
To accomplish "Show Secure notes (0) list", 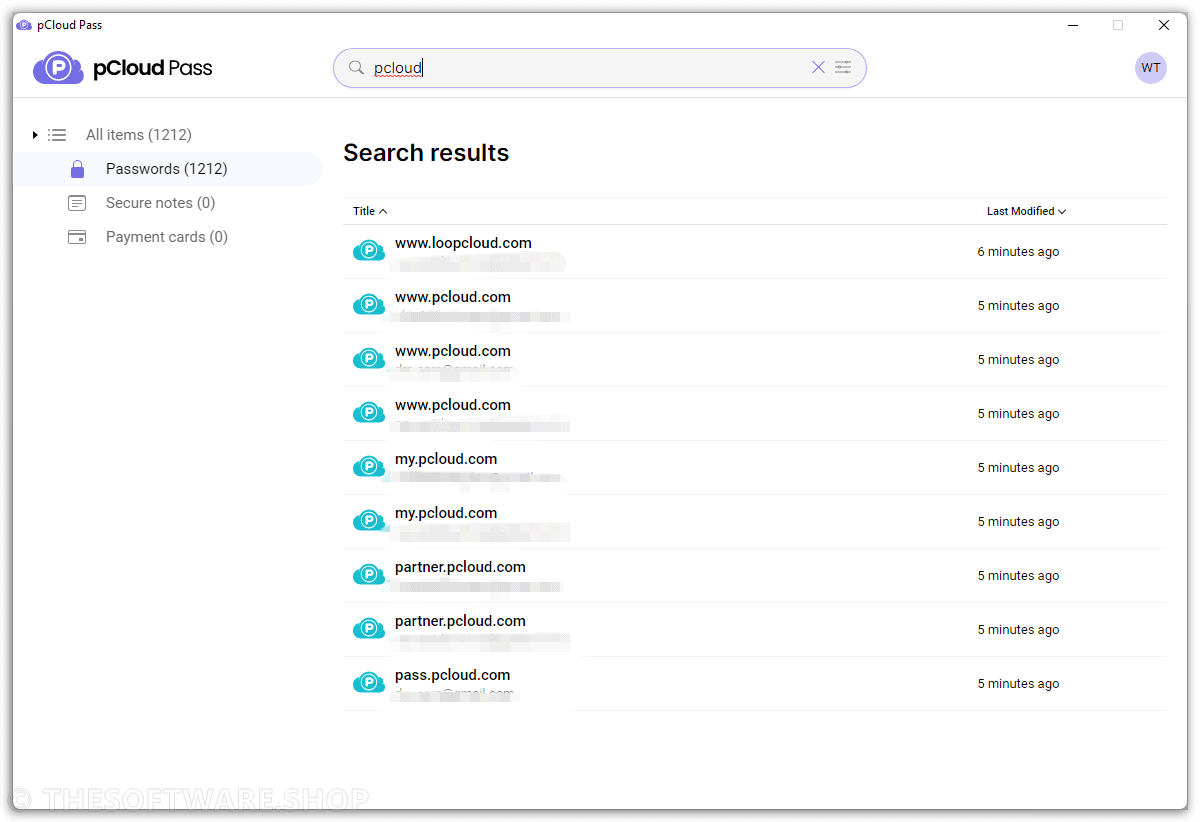I will [x=161, y=203].
